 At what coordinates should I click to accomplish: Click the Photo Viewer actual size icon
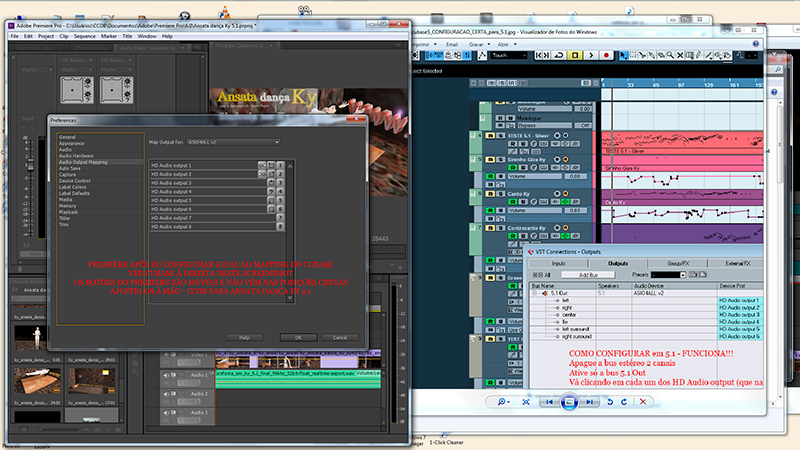point(526,401)
